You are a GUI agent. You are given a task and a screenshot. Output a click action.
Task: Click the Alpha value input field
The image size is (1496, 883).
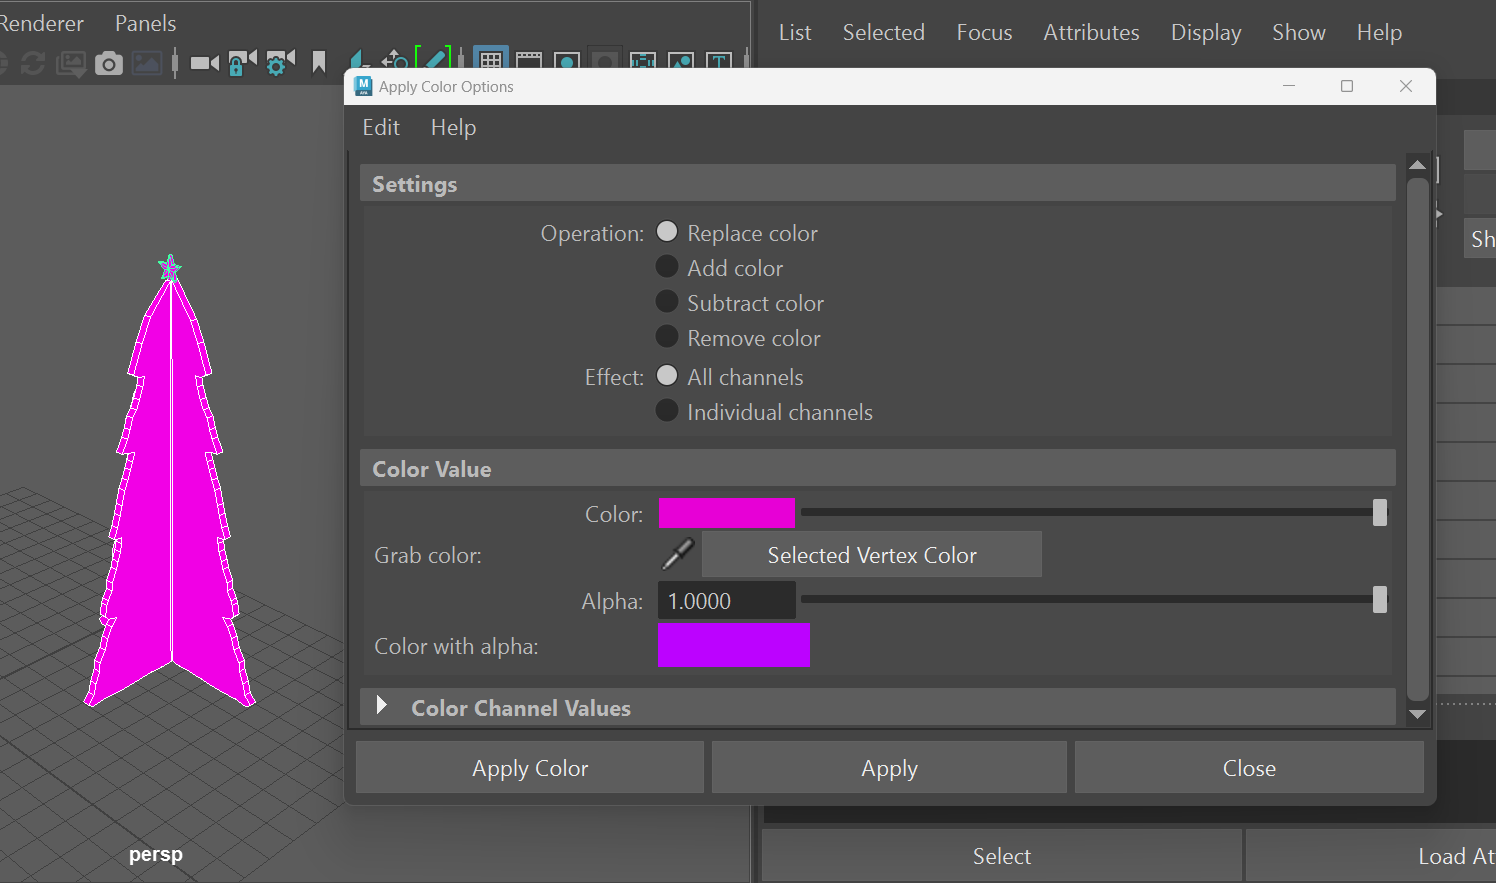tap(727, 600)
